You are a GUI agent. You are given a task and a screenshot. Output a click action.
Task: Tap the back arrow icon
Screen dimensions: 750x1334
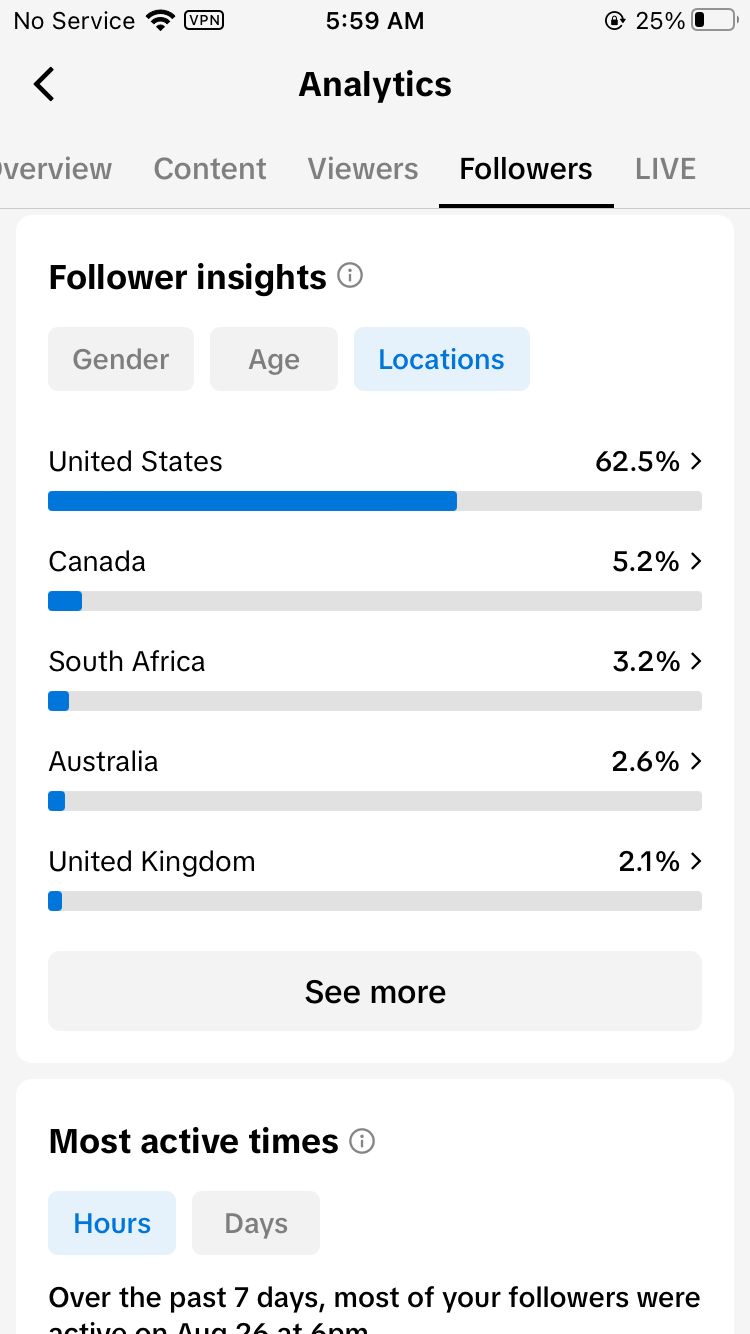point(44,85)
